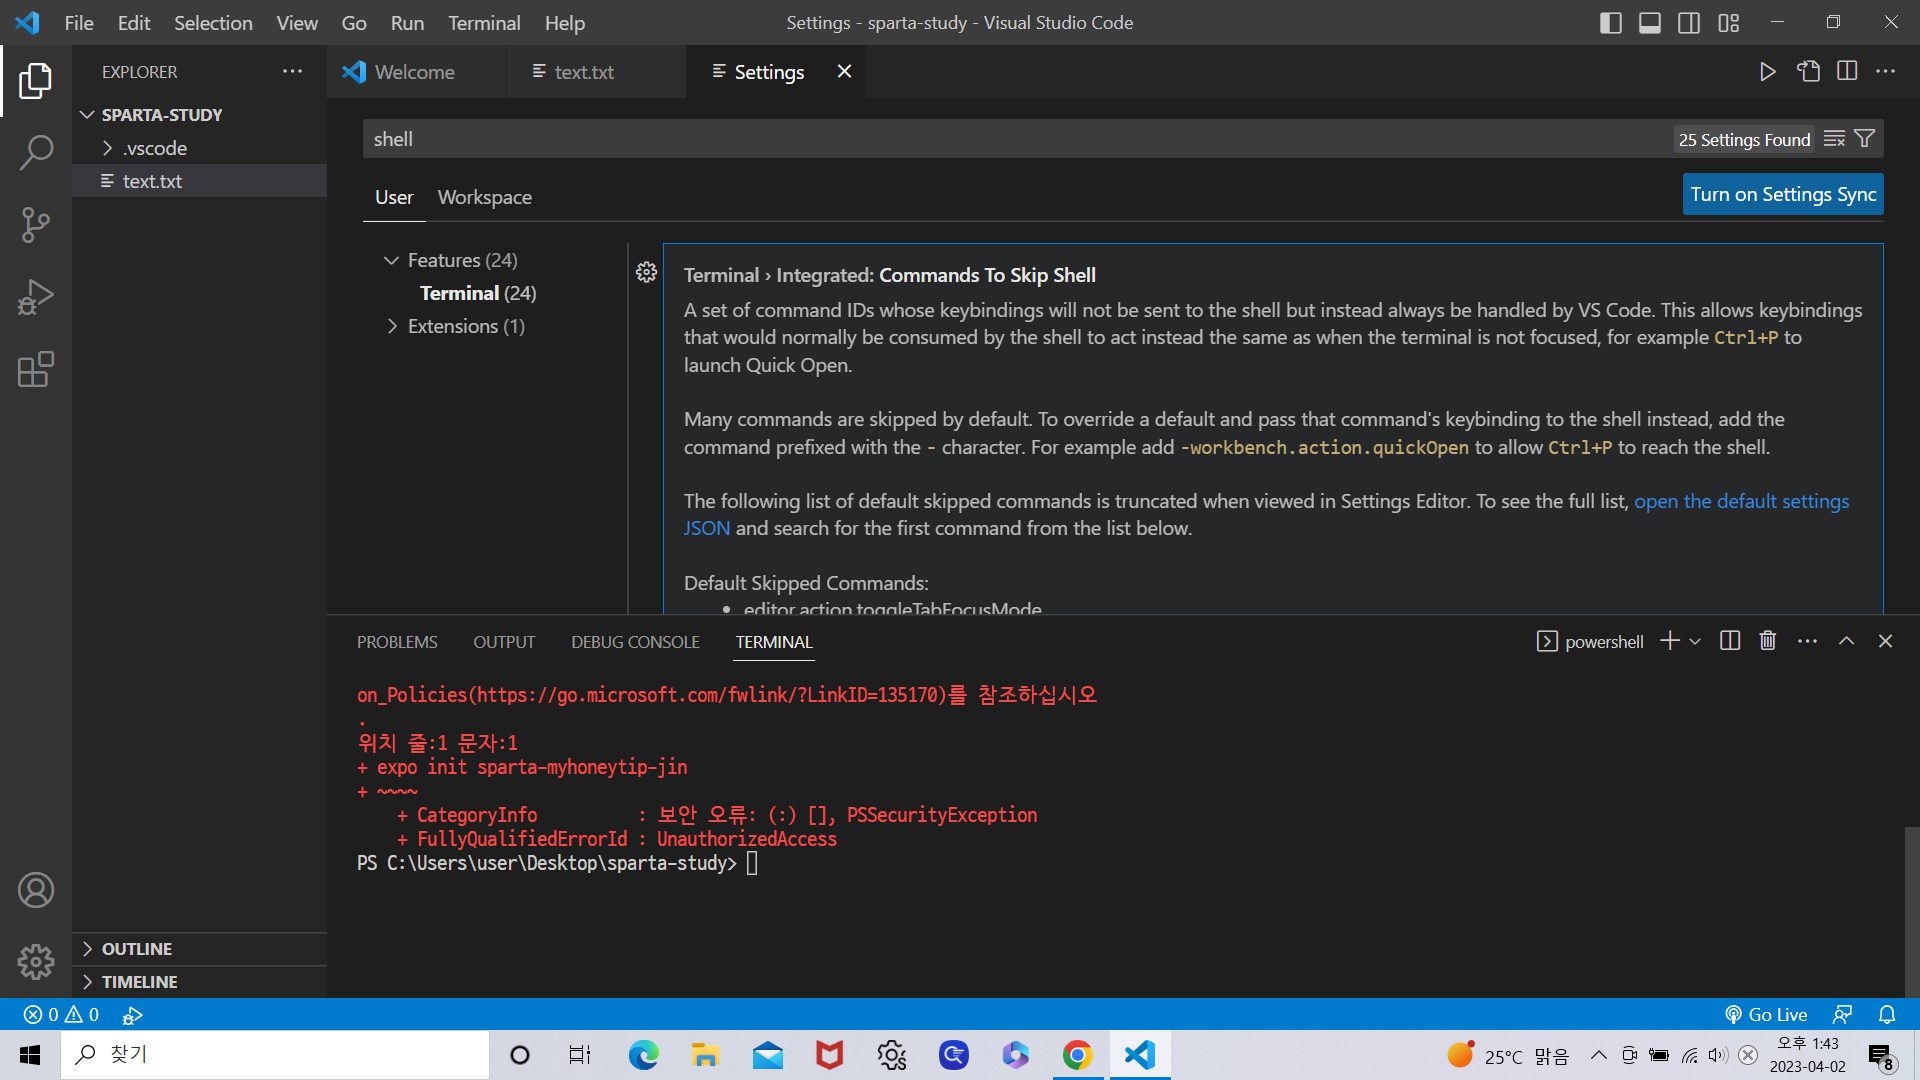This screenshot has width=1920, height=1080.
Task: Open notifications bell in status bar
Action: click(1887, 1014)
